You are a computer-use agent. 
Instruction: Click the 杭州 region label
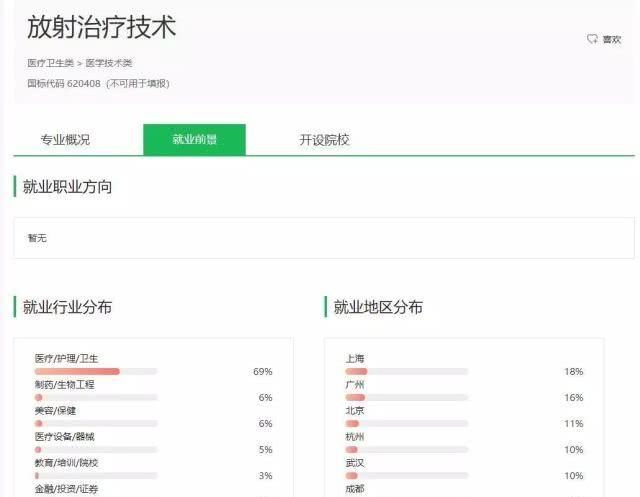tap(355, 437)
